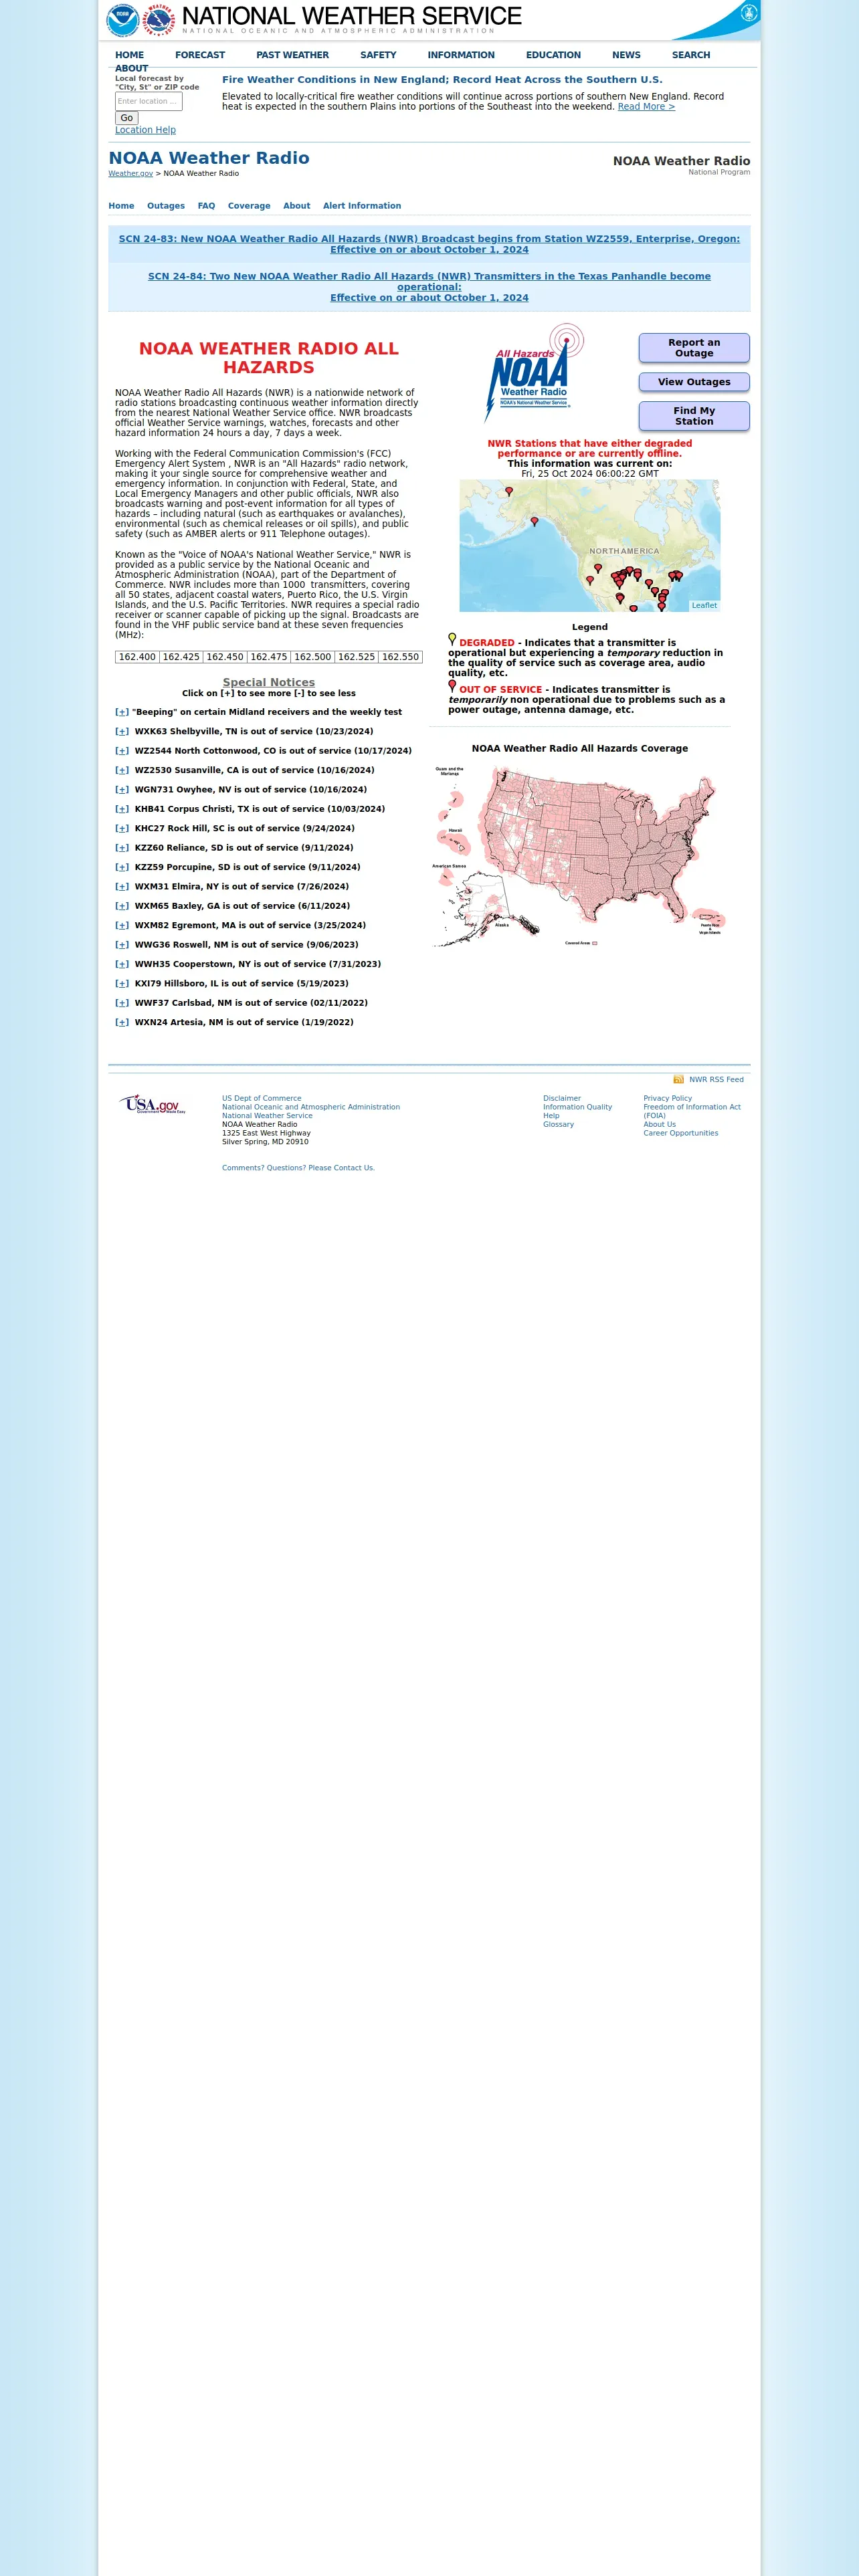
Task: Open the Privacy Policy footer link
Action: pyautogui.click(x=667, y=1099)
